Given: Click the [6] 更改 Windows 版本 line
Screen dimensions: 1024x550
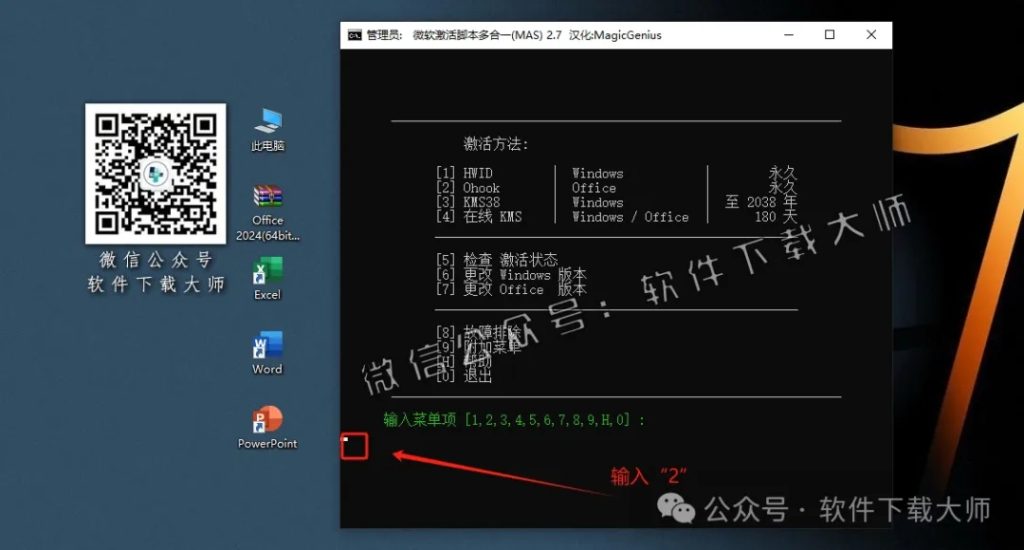Looking at the screenshot, I should [x=511, y=274].
